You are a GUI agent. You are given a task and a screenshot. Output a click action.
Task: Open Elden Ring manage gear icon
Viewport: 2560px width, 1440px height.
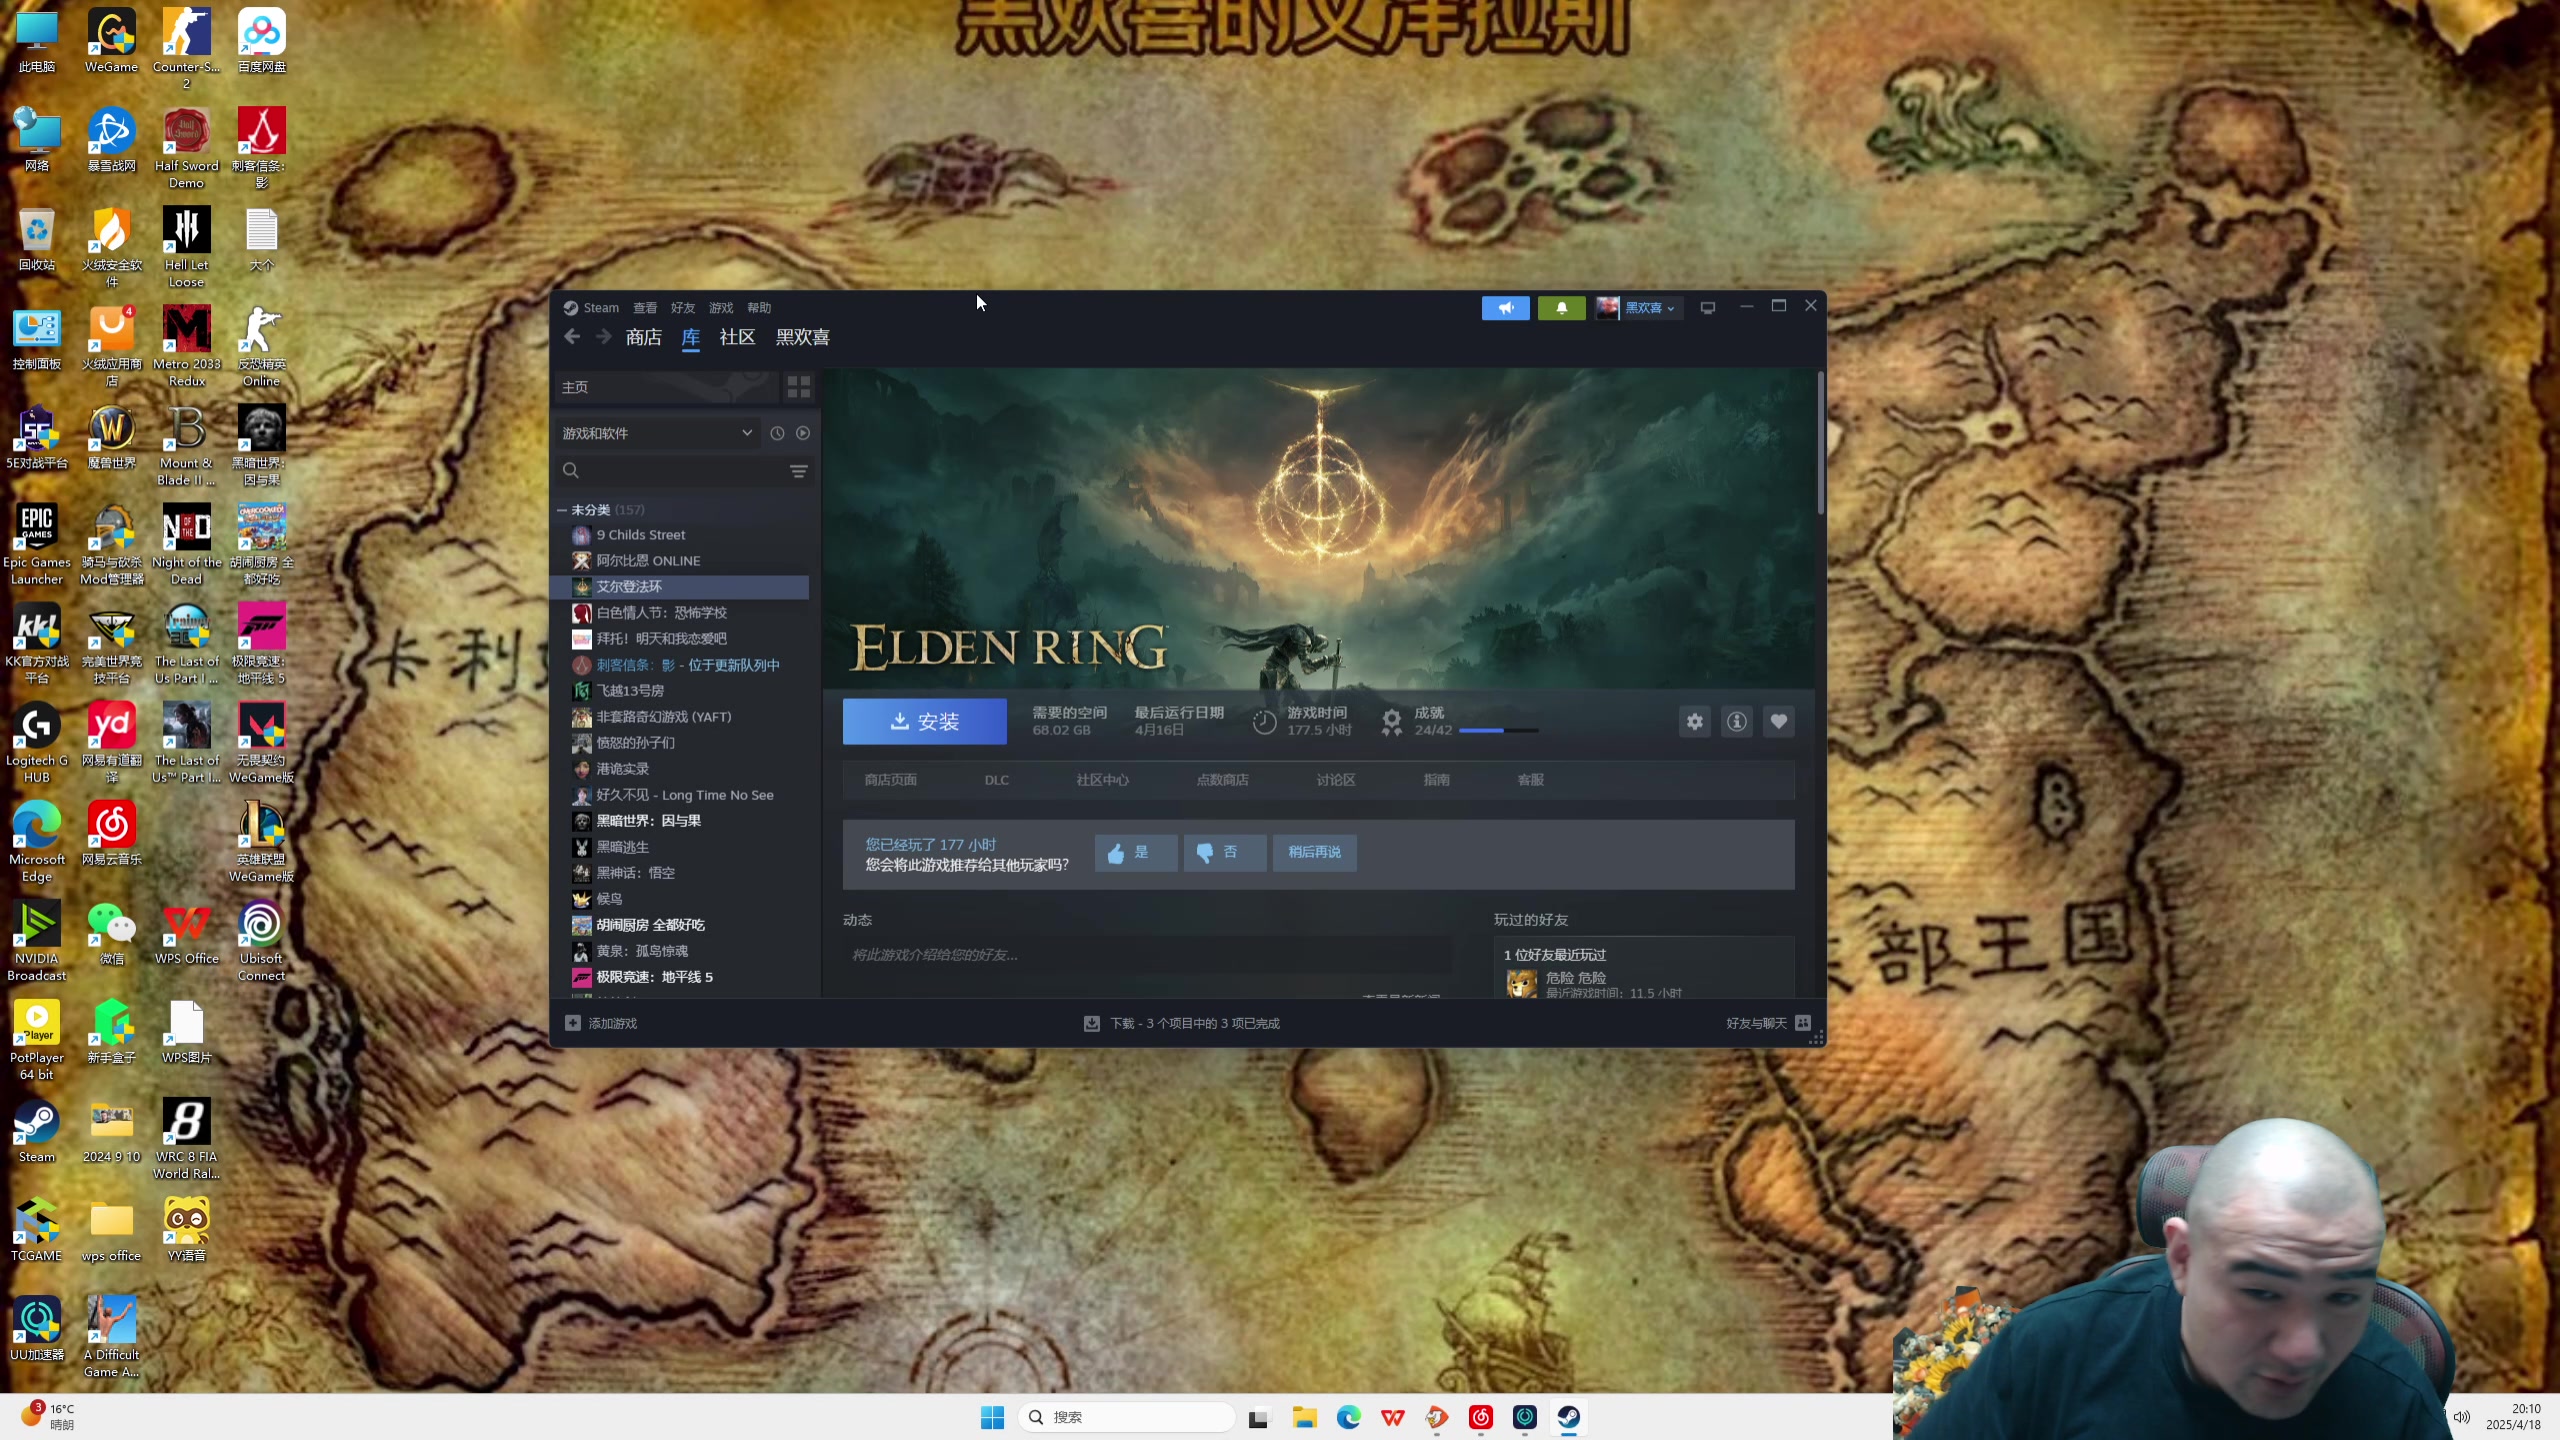1694,721
